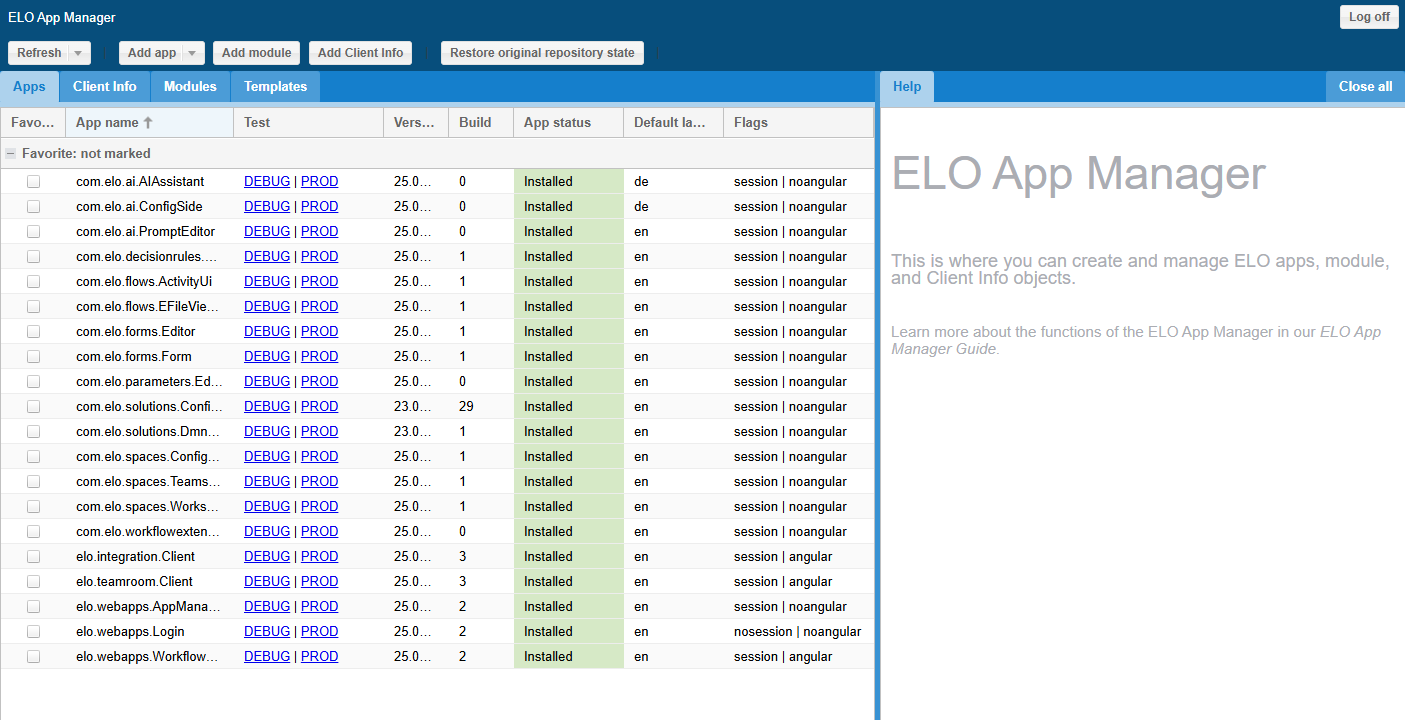Screen dimensions: 1405x720
Task: Open PROD link for com.elo.ai.PromptEditor
Action: click(x=320, y=232)
